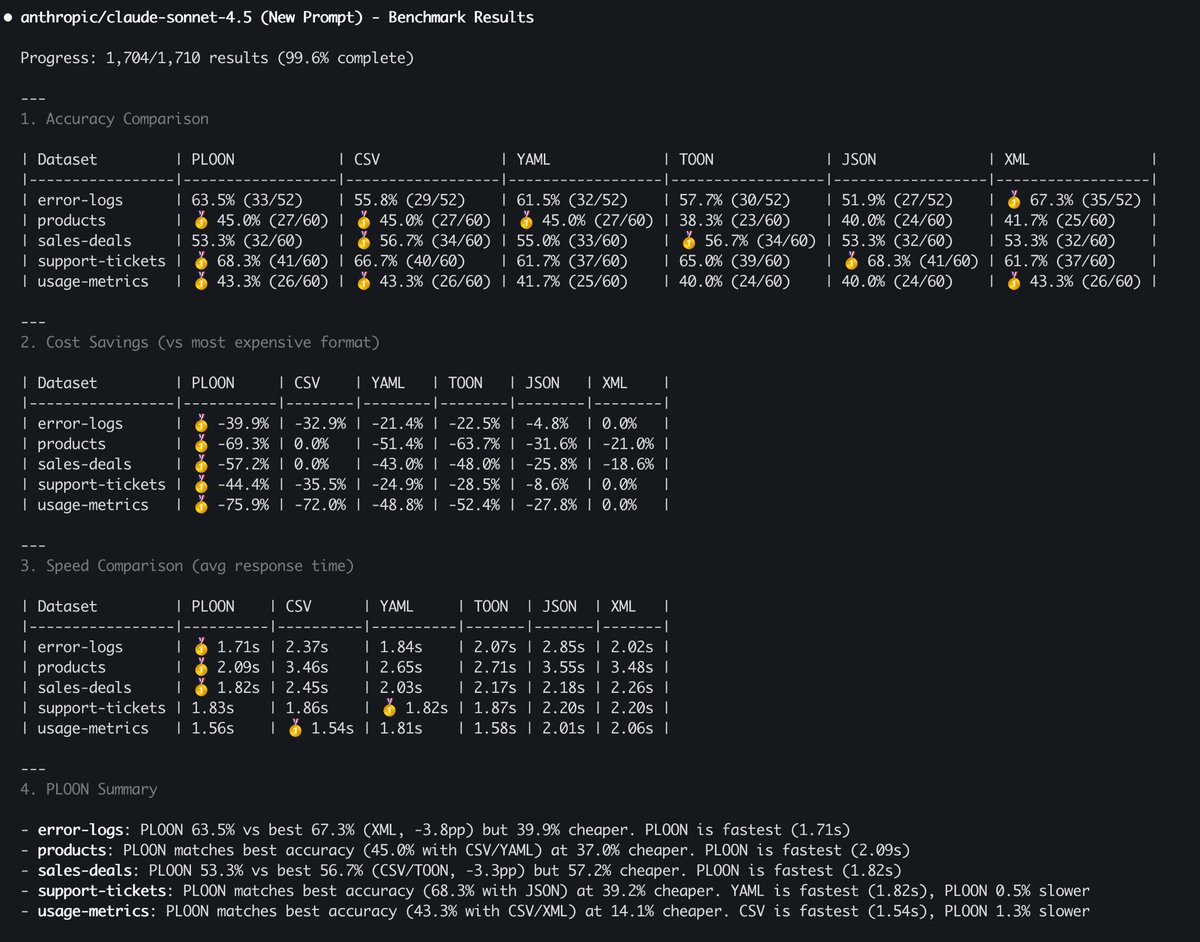Click speed cell '2.37s'
1200x942 pixels.
pyautogui.click(x=307, y=647)
